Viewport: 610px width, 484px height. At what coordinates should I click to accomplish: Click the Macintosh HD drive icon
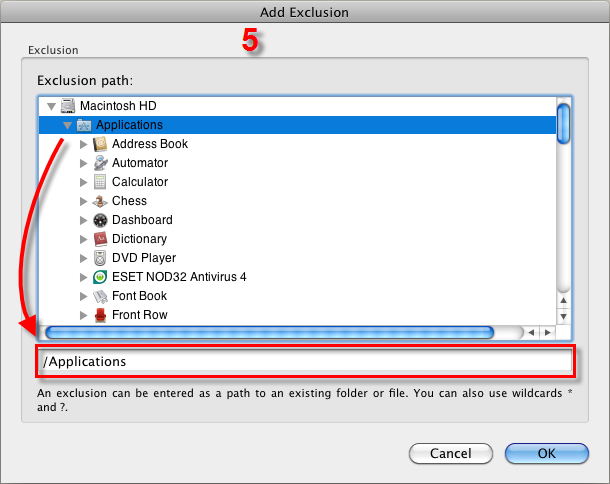tap(68, 105)
